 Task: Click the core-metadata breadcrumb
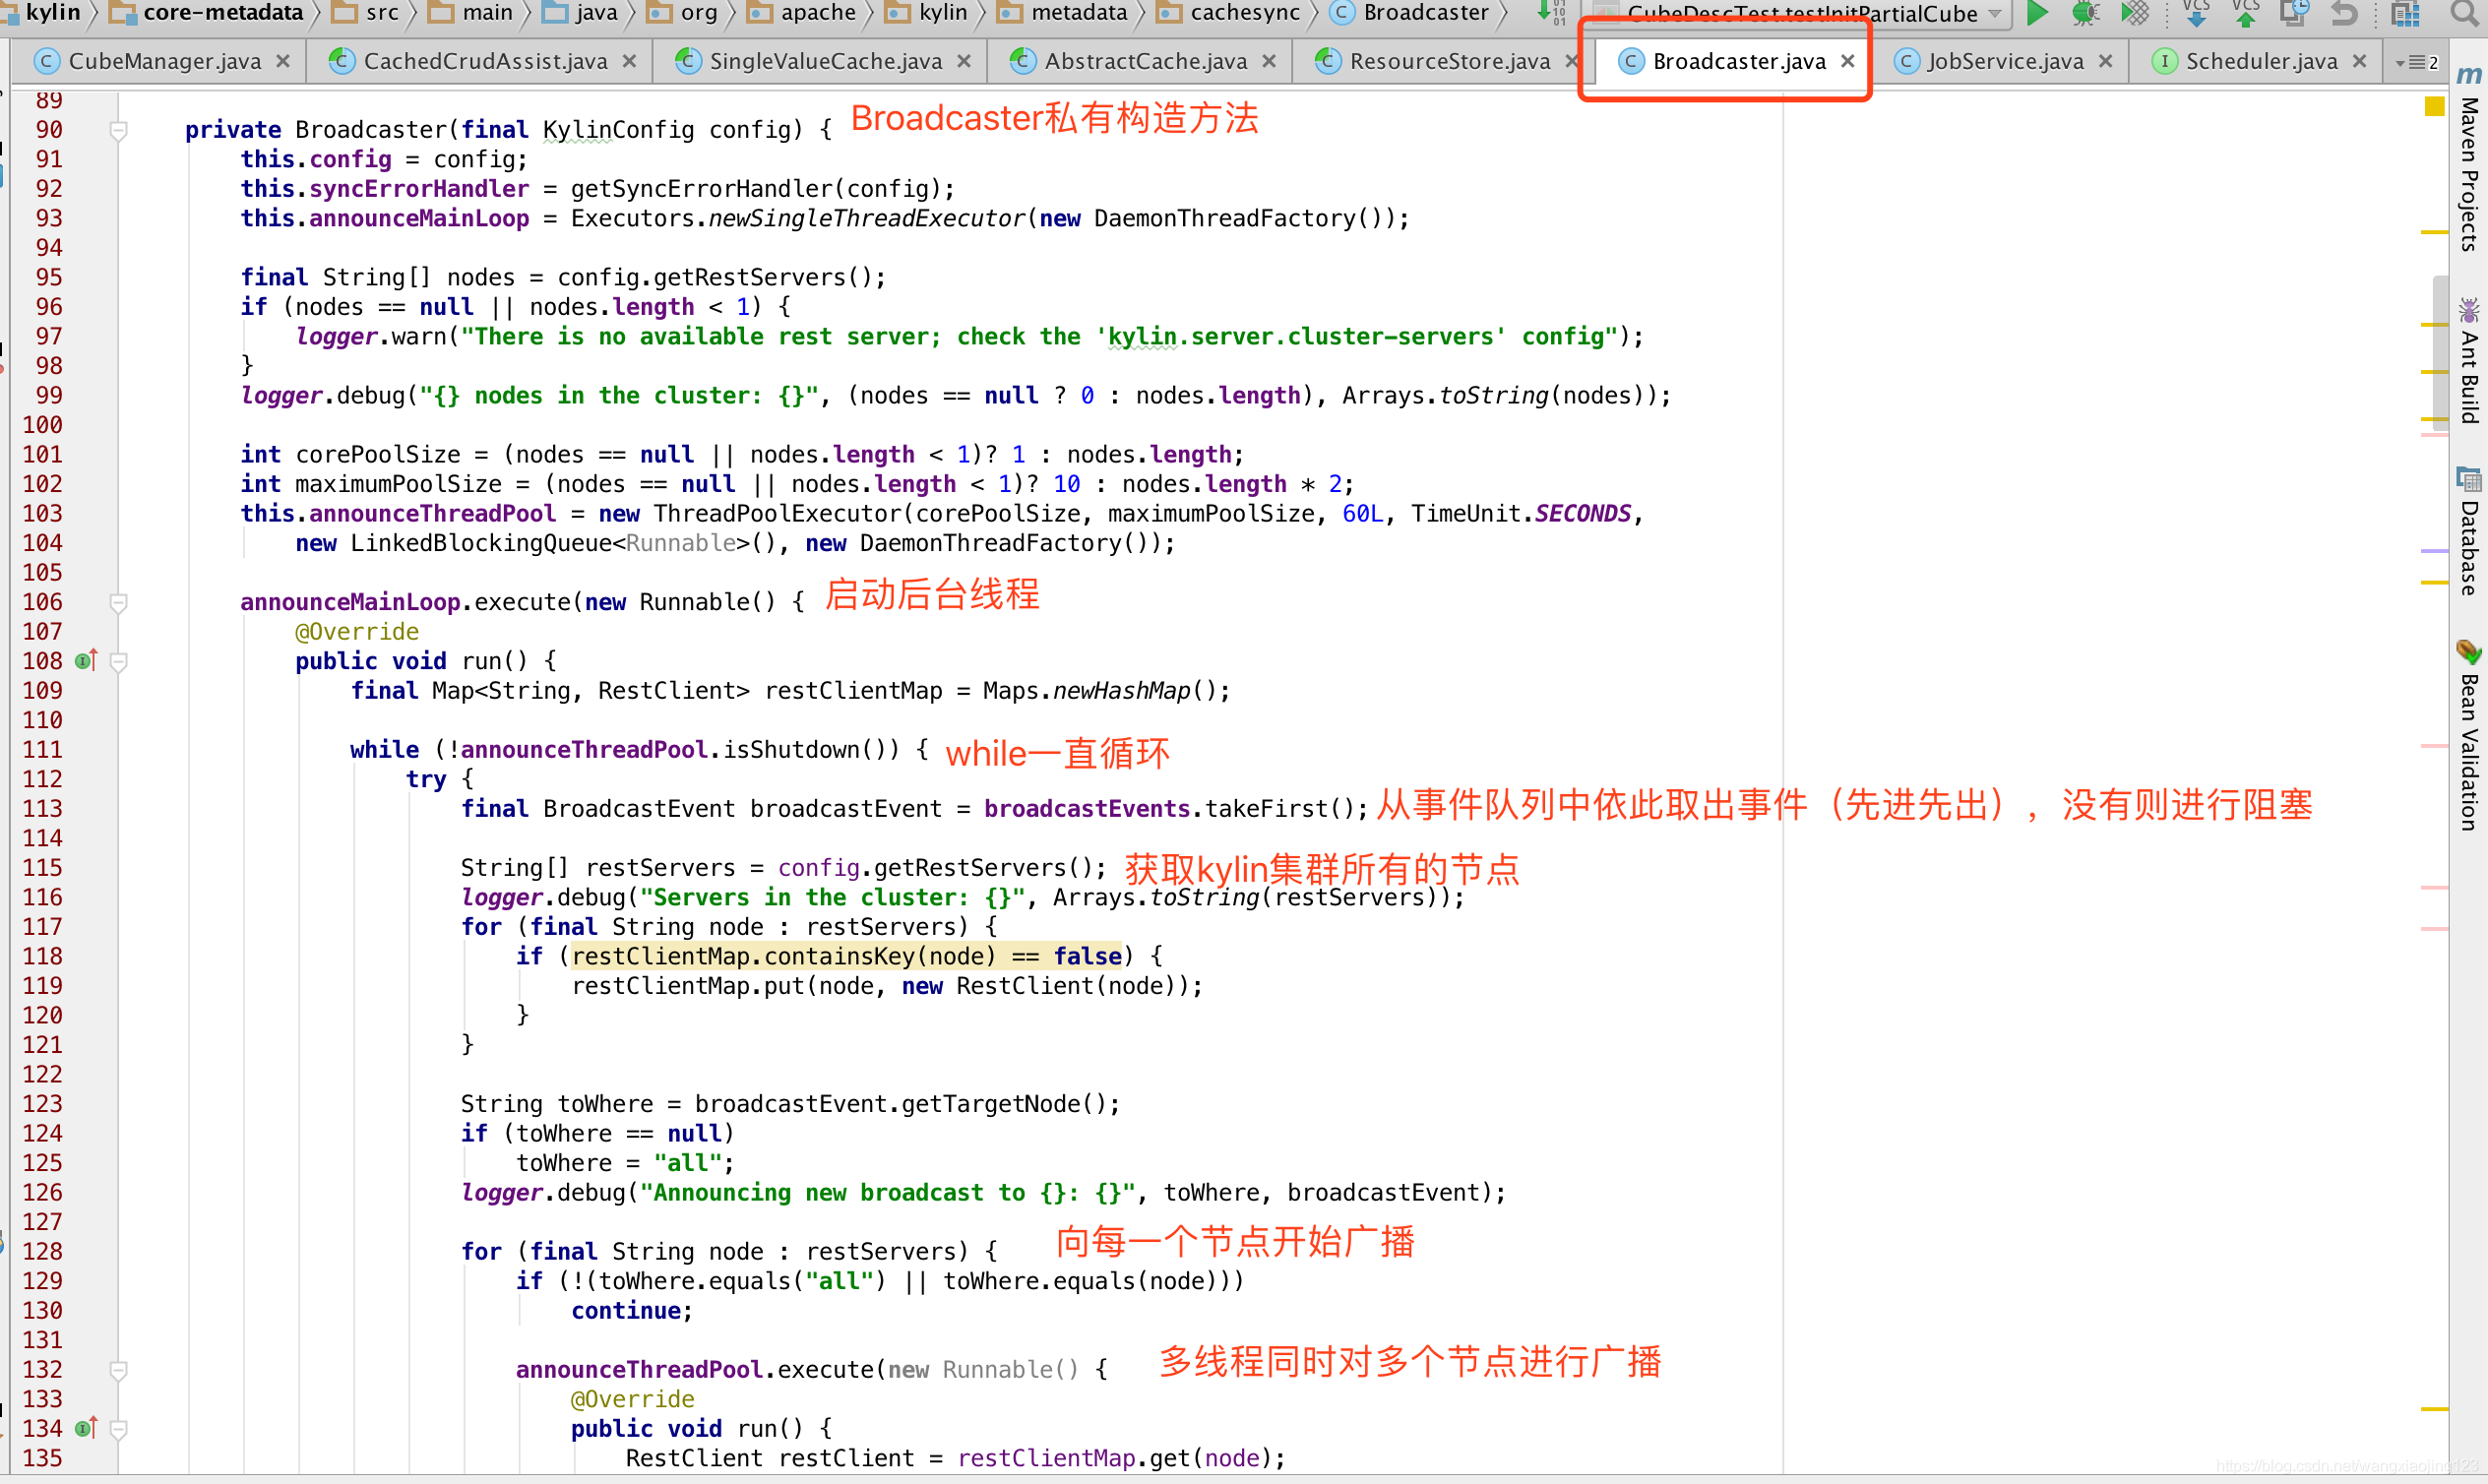[207, 13]
